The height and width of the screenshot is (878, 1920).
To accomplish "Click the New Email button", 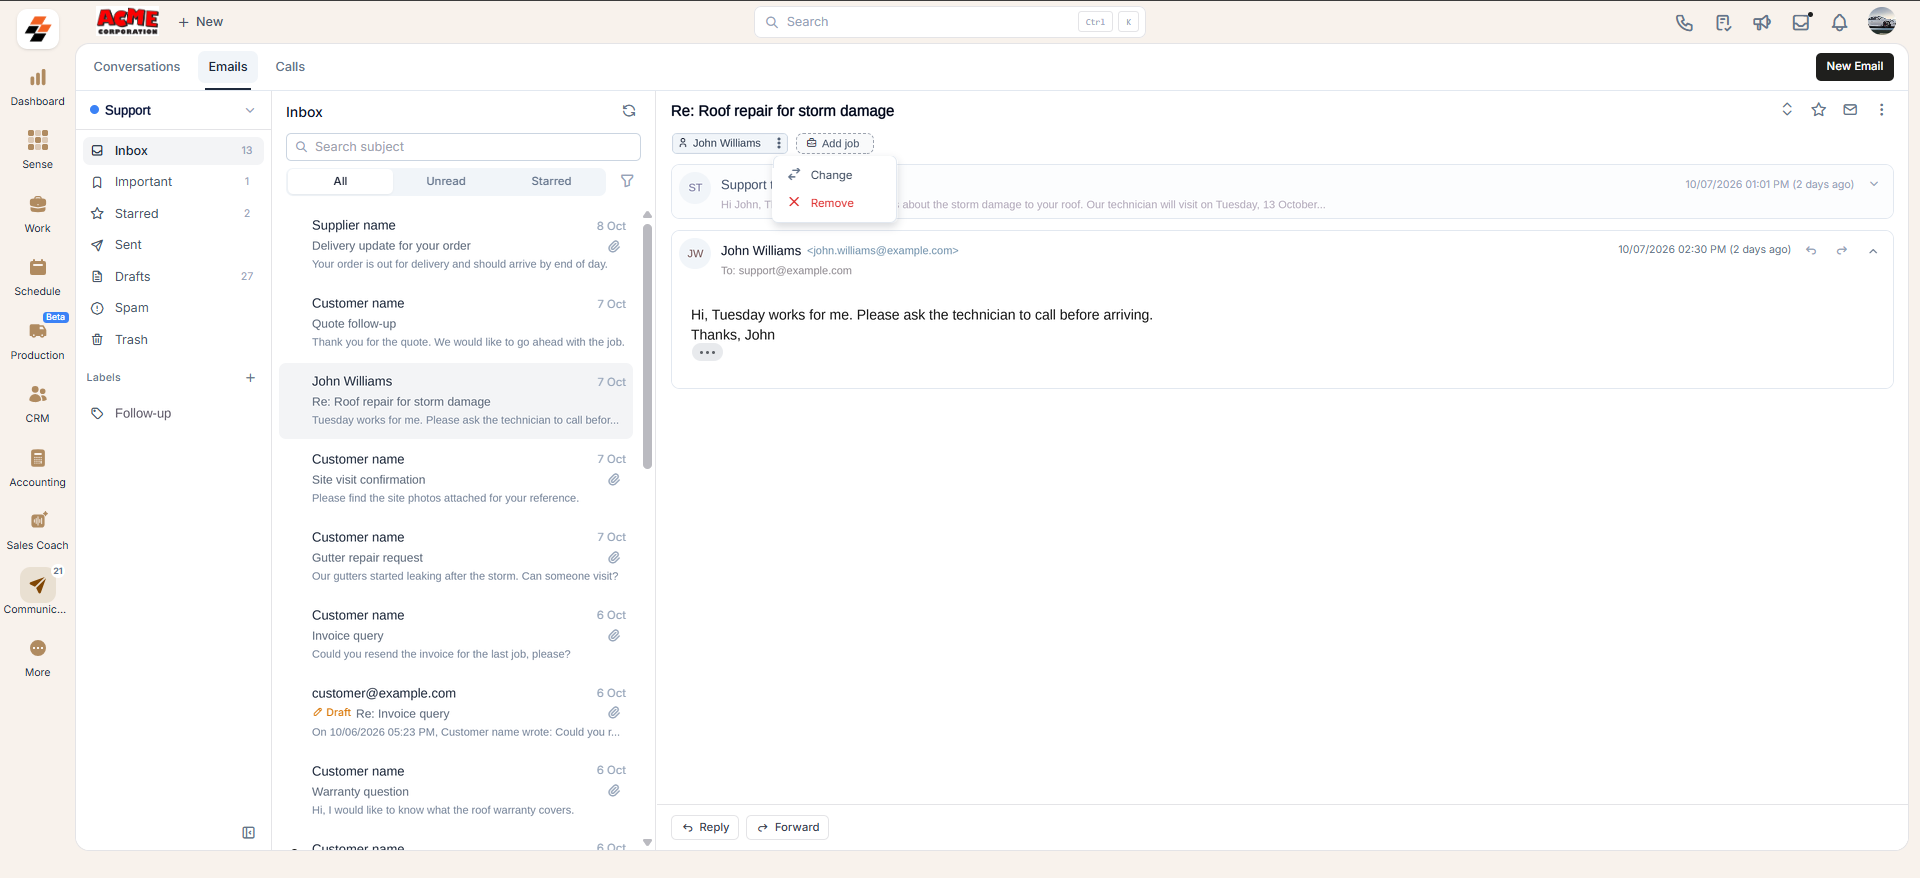I will (1855, 66).
